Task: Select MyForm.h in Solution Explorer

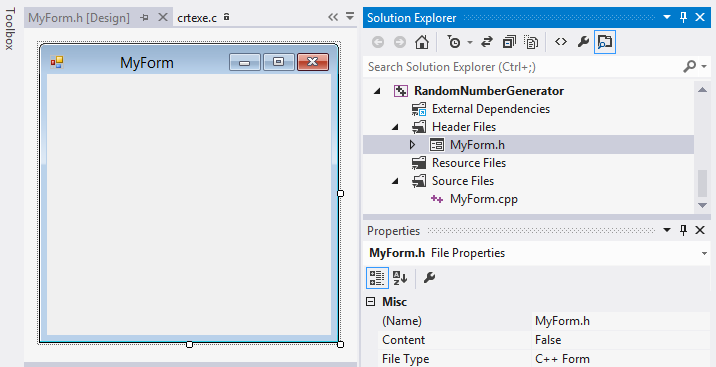Action: click(x=477, y=145)
